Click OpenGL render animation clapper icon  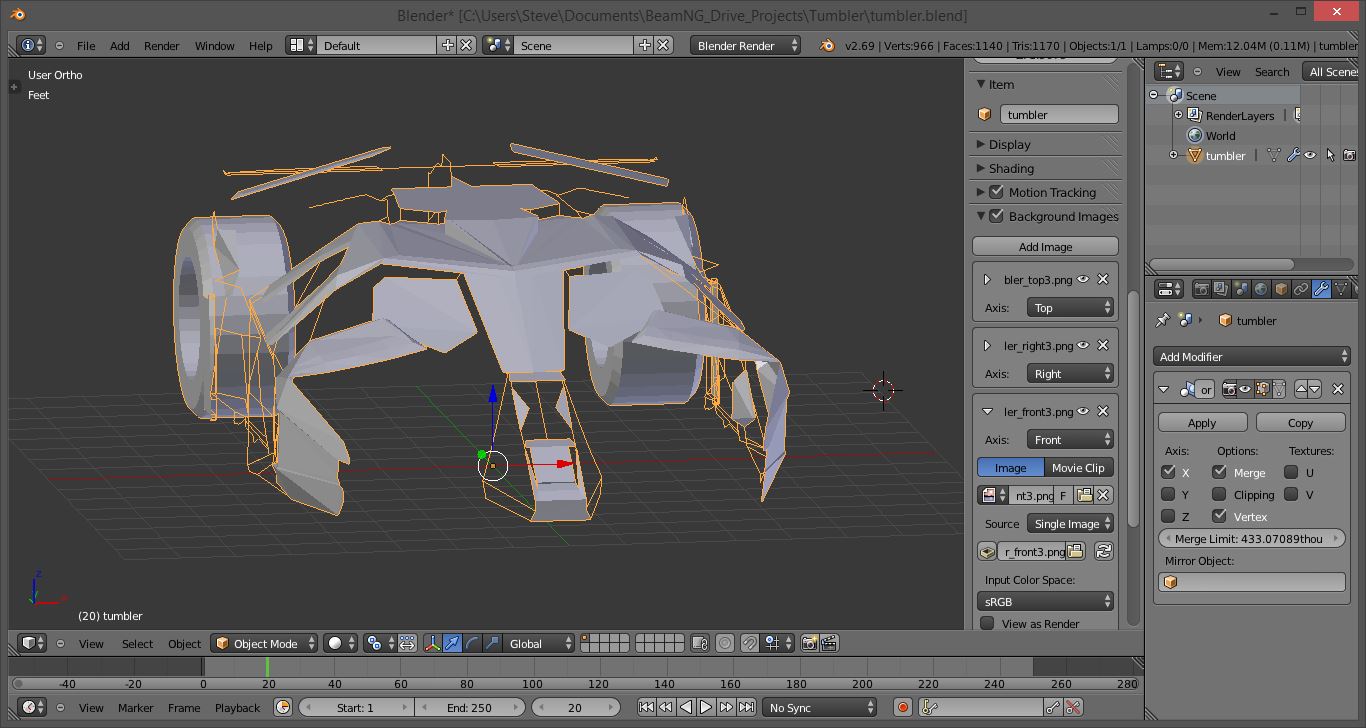(829, 643)
